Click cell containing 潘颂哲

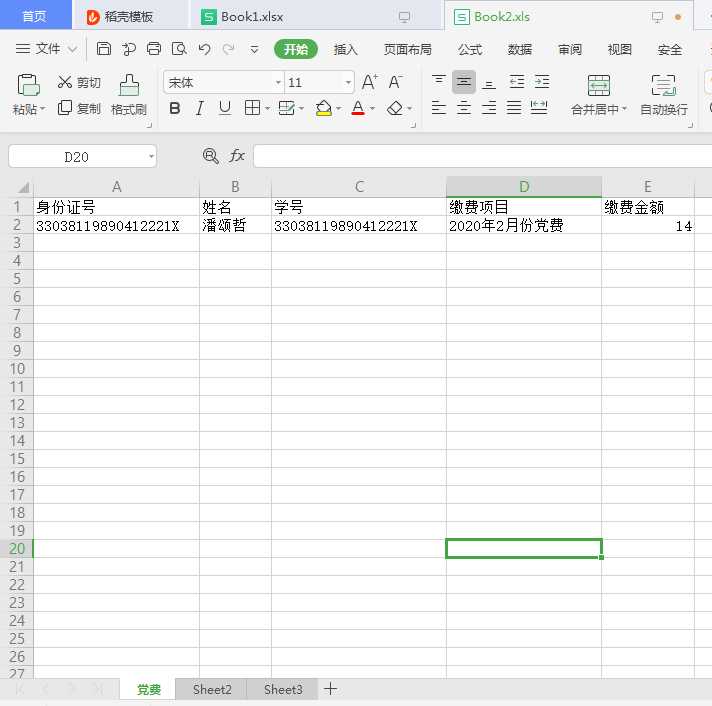click(x=235, y=225)
